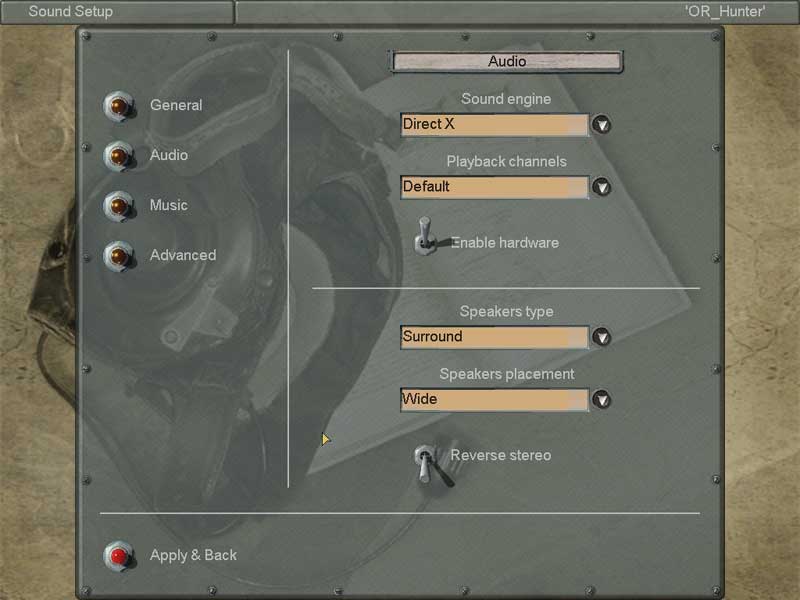Click the Speakers placement label

pyautogui.click(x=507, y=374)
